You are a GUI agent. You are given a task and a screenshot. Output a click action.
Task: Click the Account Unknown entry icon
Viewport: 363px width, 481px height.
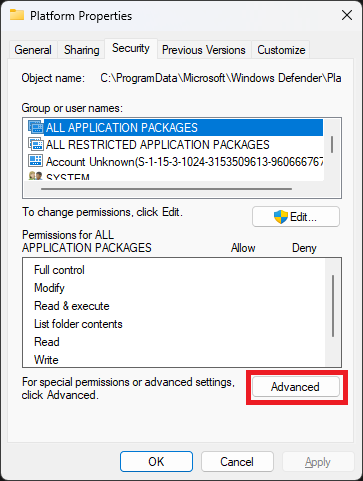[x=36, y=161]
